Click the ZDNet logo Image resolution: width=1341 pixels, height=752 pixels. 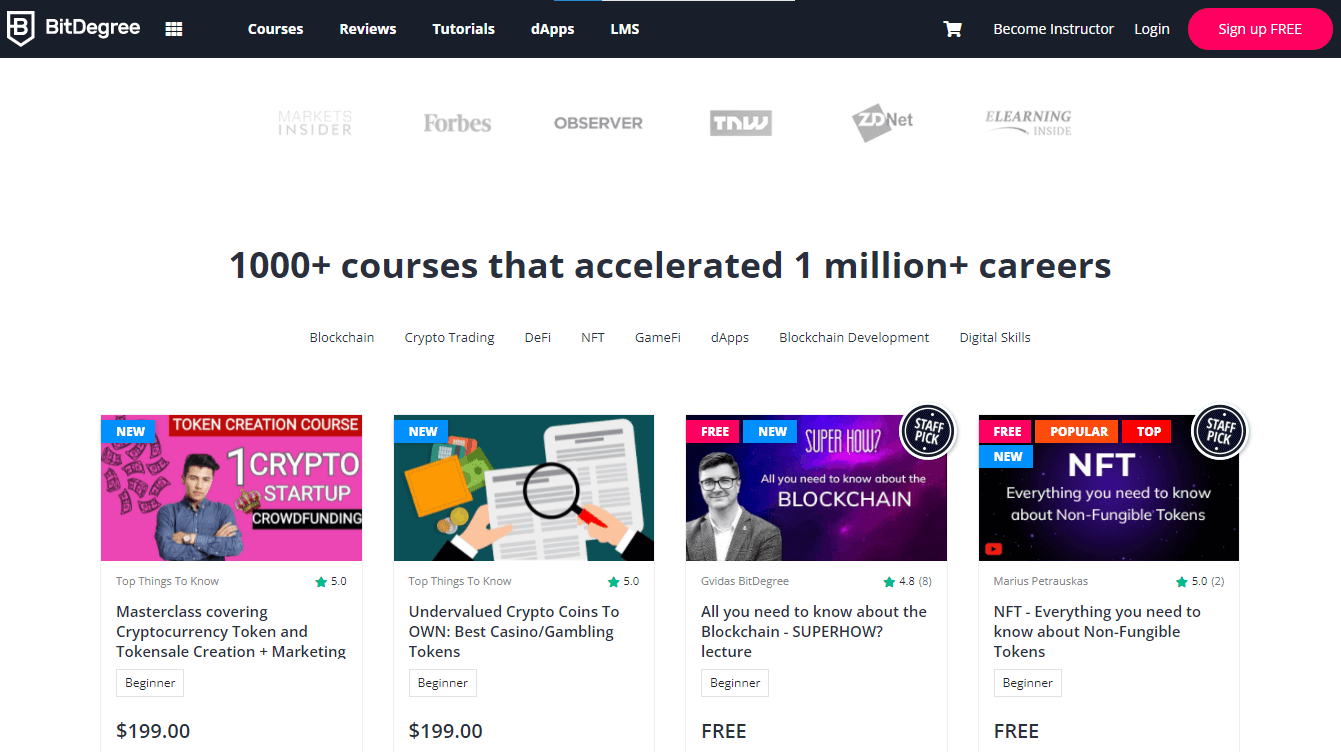883,122
